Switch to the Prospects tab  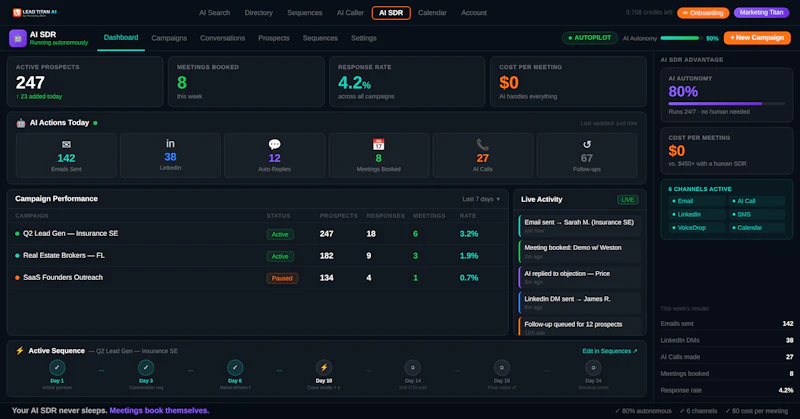tap(273, 38)
